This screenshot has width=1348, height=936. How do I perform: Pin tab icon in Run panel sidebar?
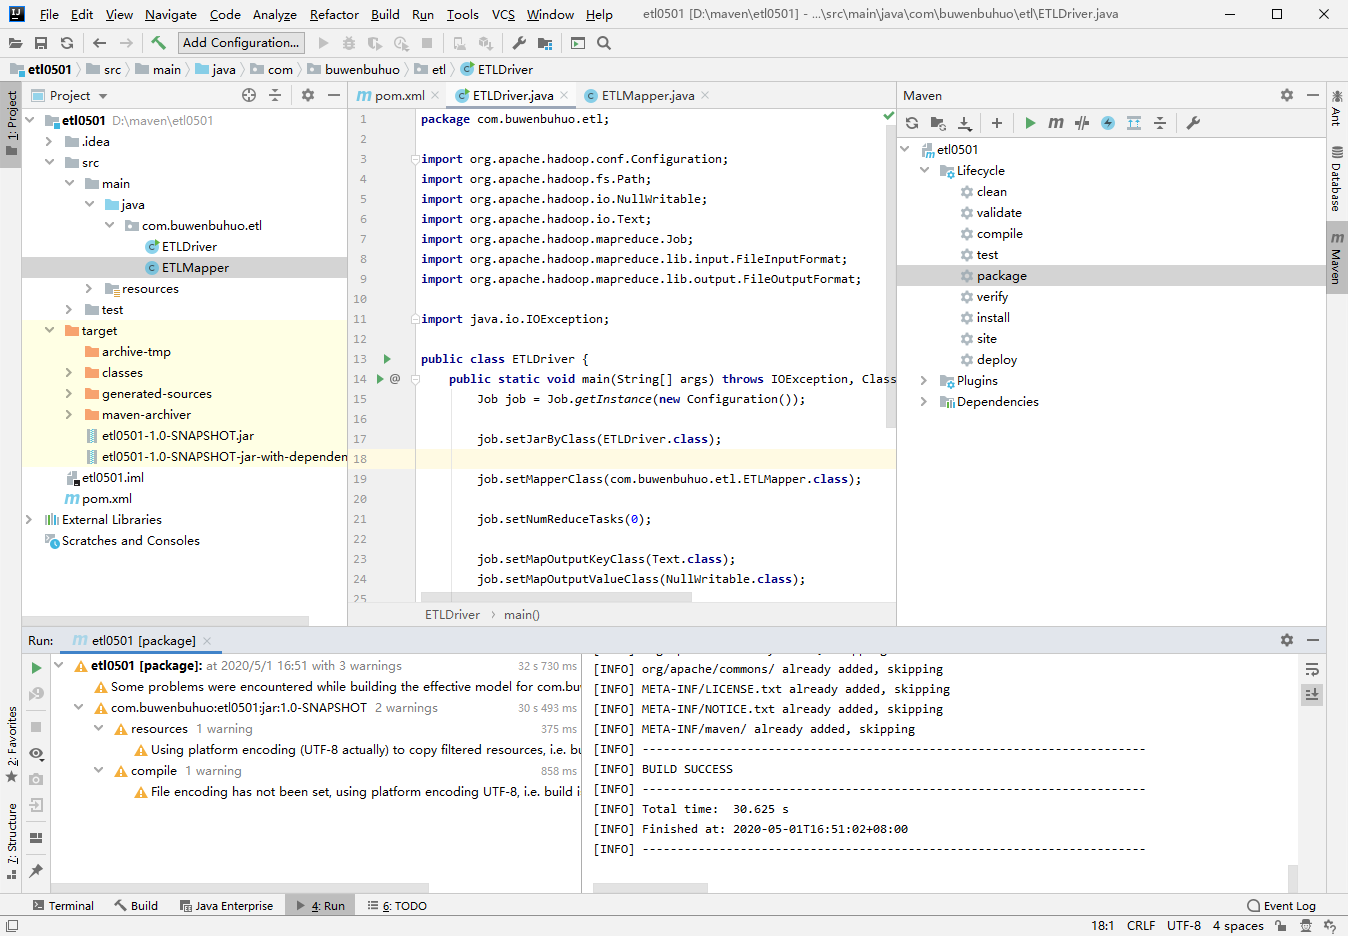(x=36, y=871)
